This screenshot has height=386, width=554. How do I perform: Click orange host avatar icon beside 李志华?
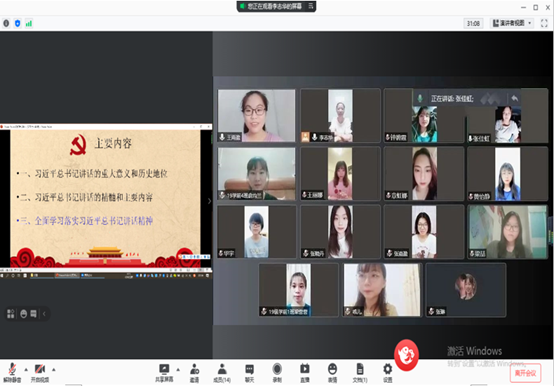[305, 137]
